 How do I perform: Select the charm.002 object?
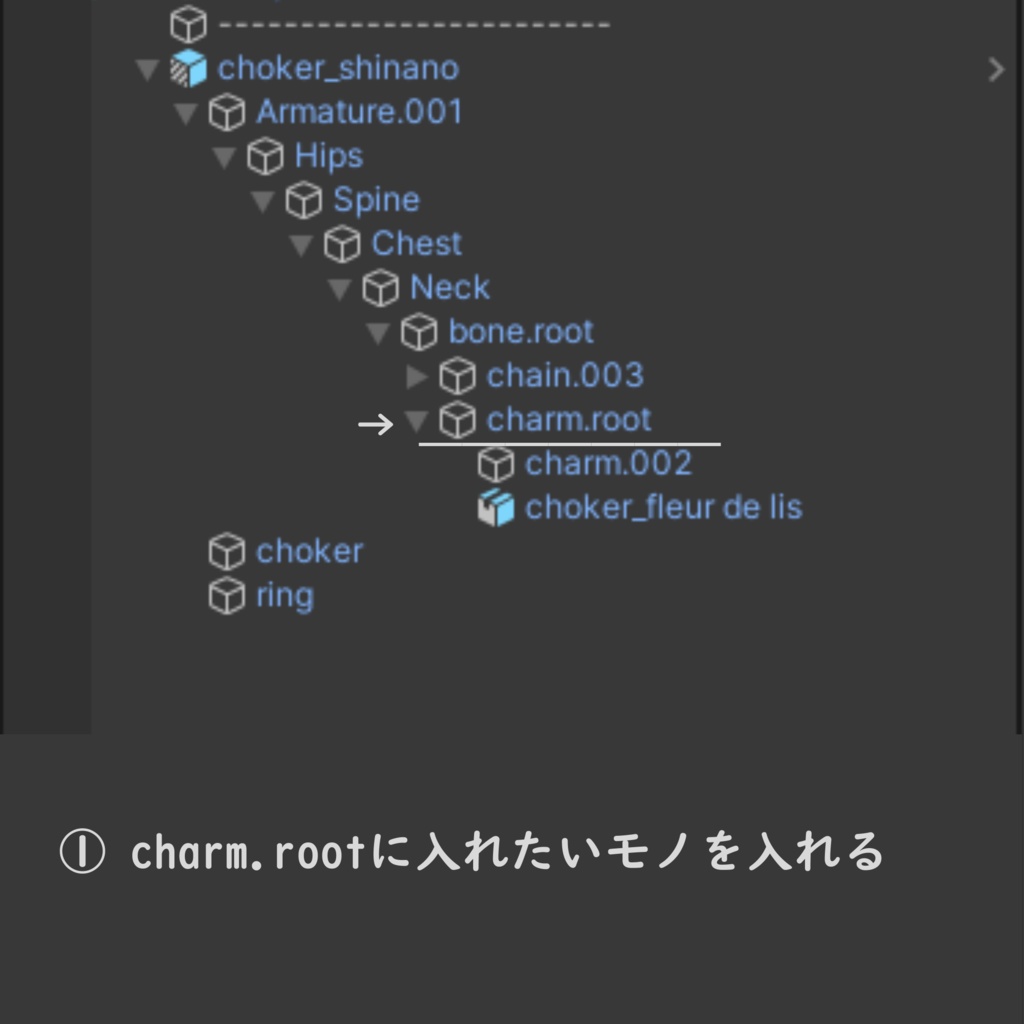point(608,463)
